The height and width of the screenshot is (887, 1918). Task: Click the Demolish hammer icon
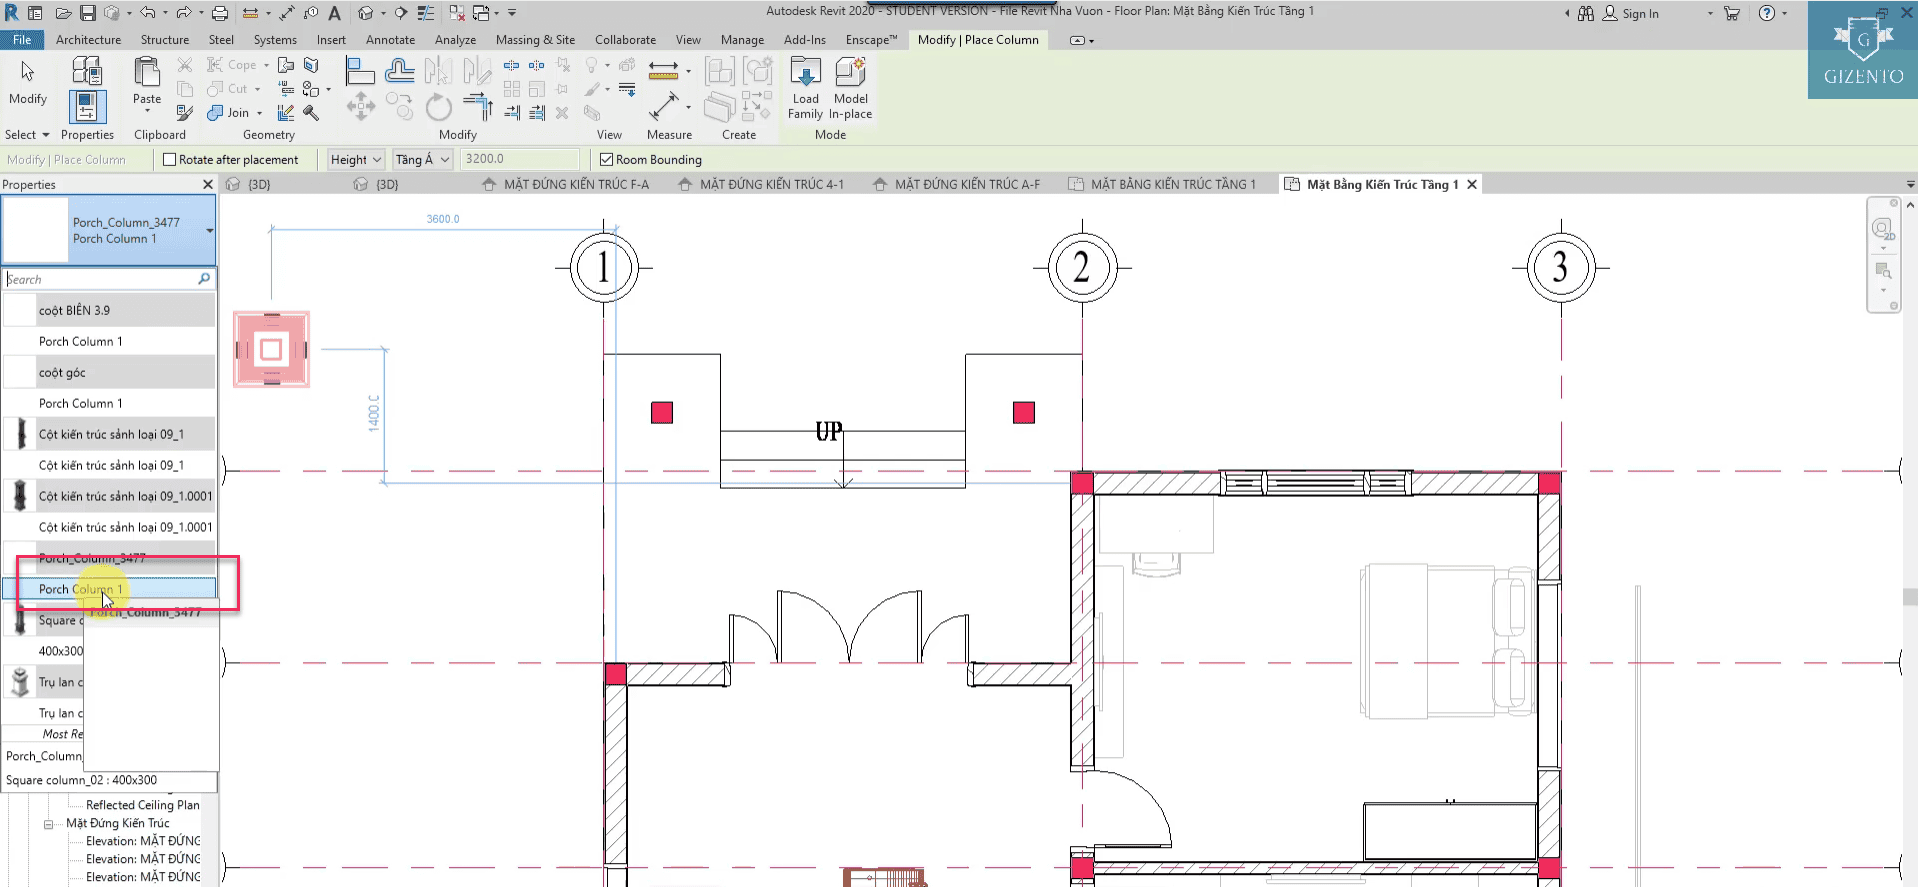click(311, 113)
